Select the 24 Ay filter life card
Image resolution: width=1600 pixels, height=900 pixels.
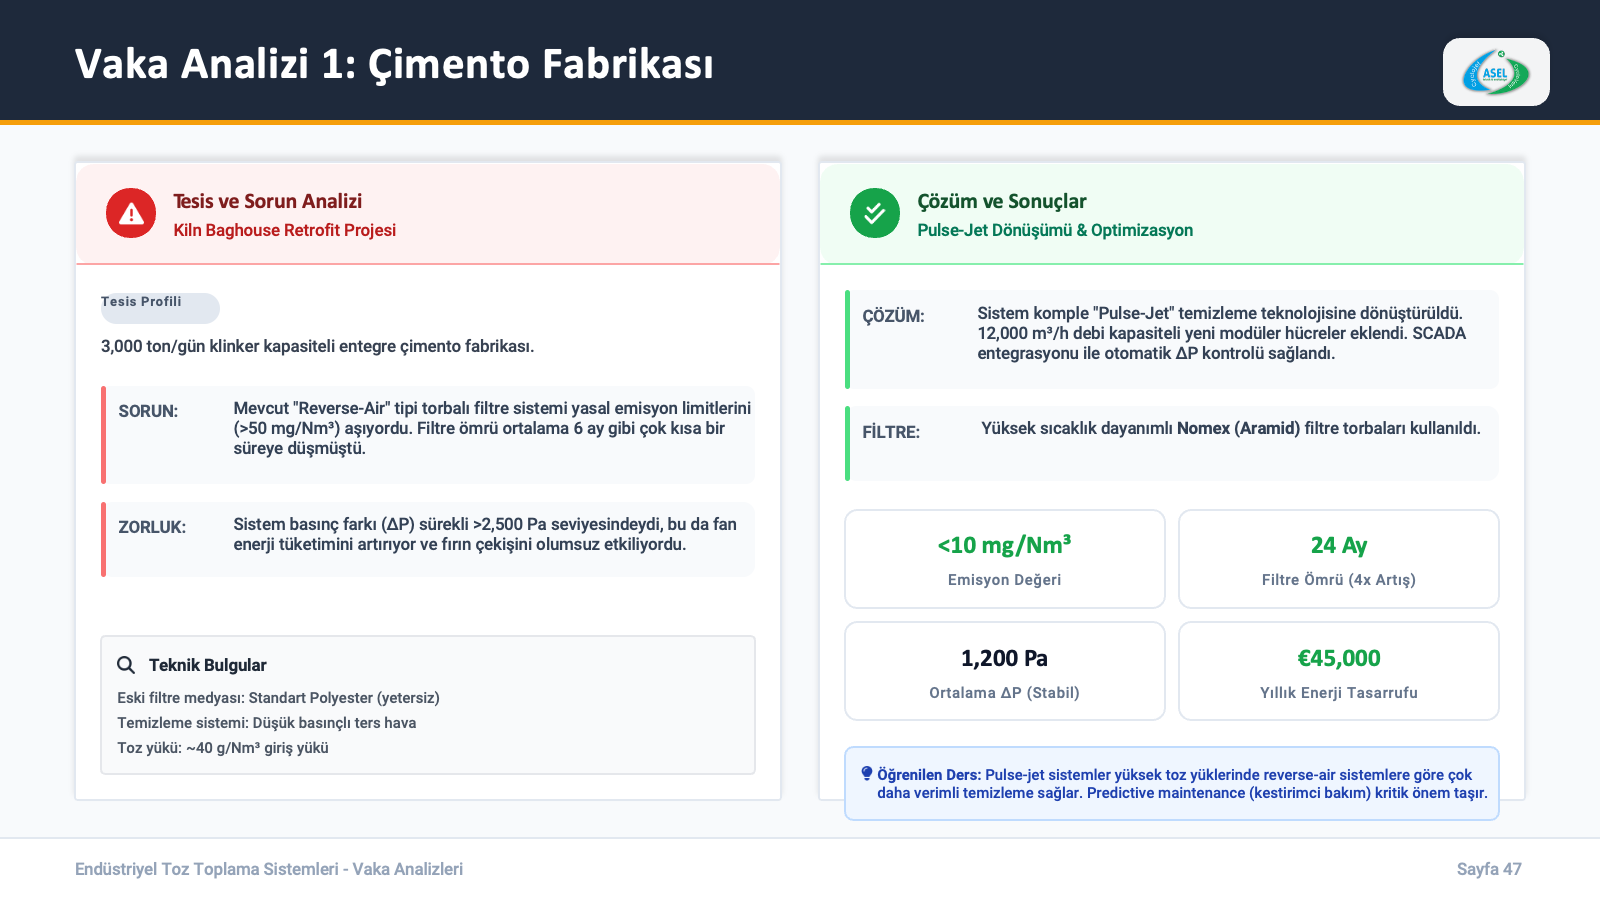[1338, 559]
